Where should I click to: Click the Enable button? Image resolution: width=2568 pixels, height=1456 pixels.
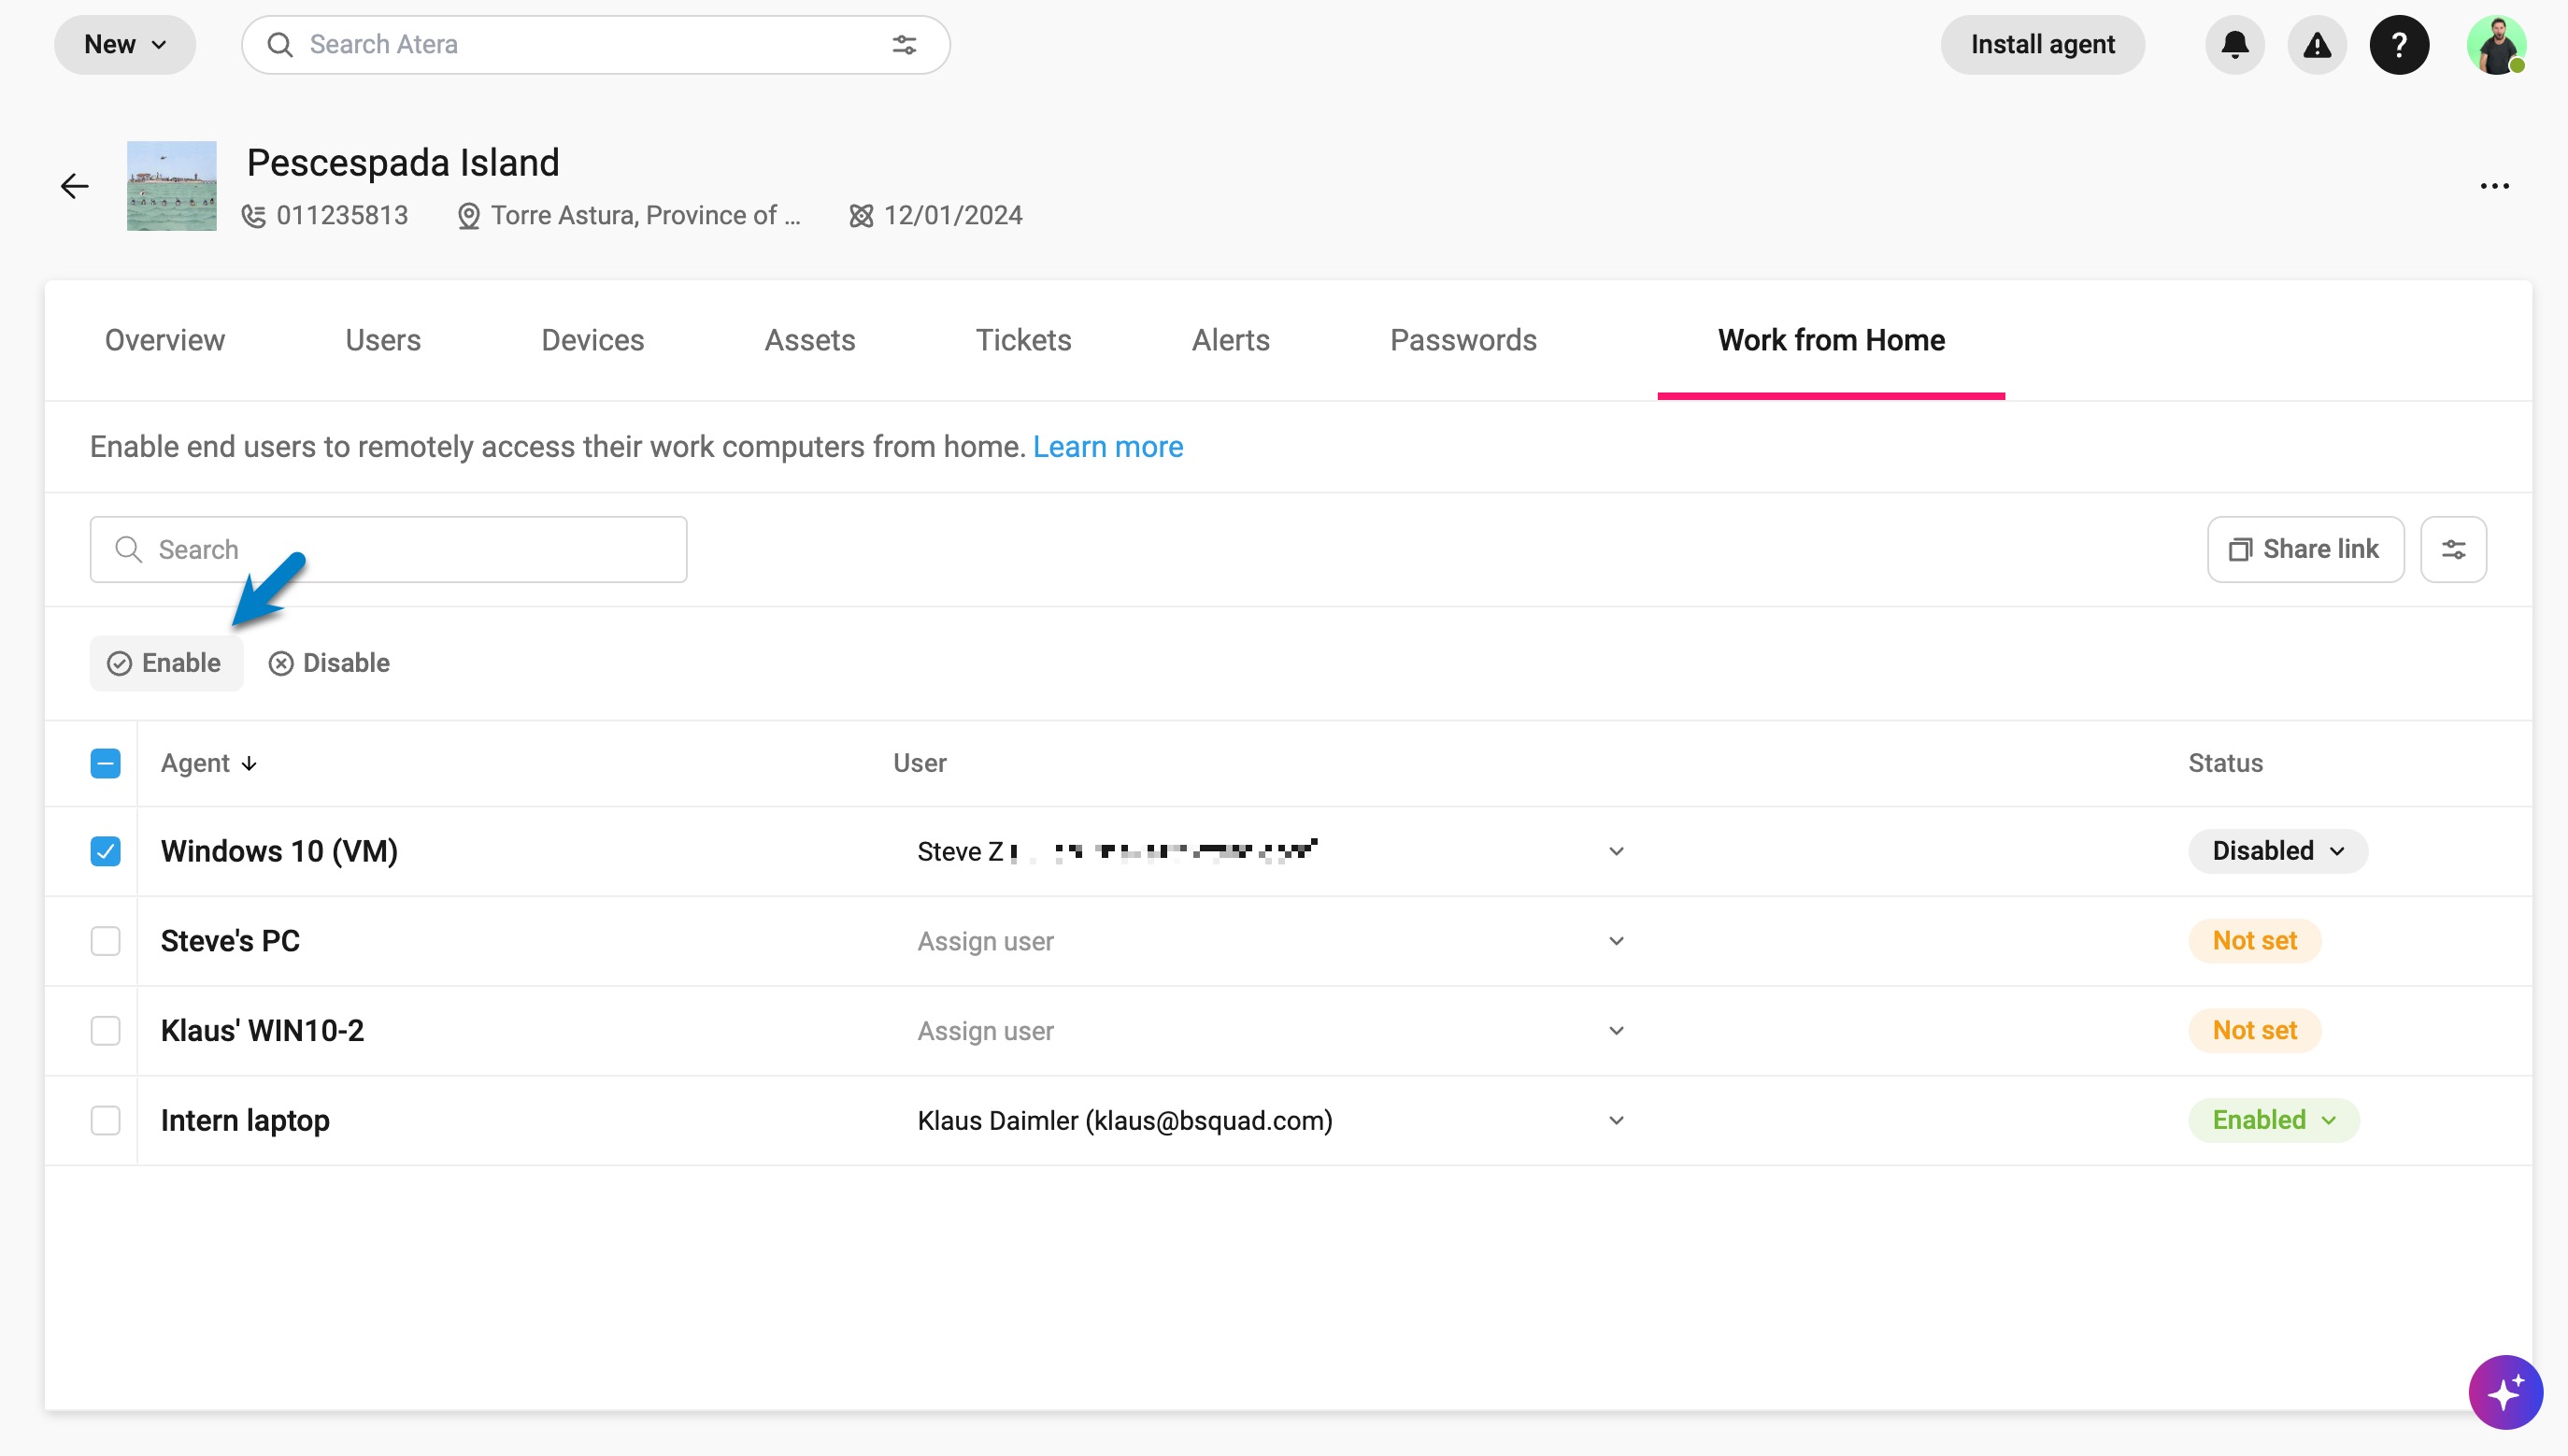point(166,664)
